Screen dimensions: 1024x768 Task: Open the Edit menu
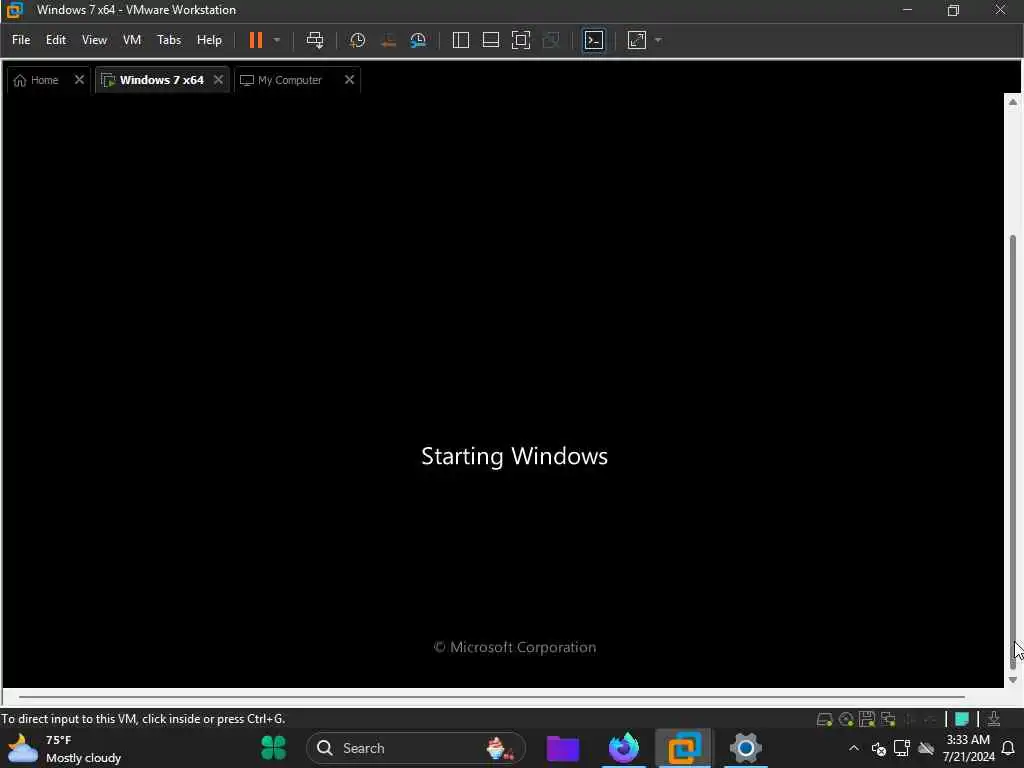(56, 40)
